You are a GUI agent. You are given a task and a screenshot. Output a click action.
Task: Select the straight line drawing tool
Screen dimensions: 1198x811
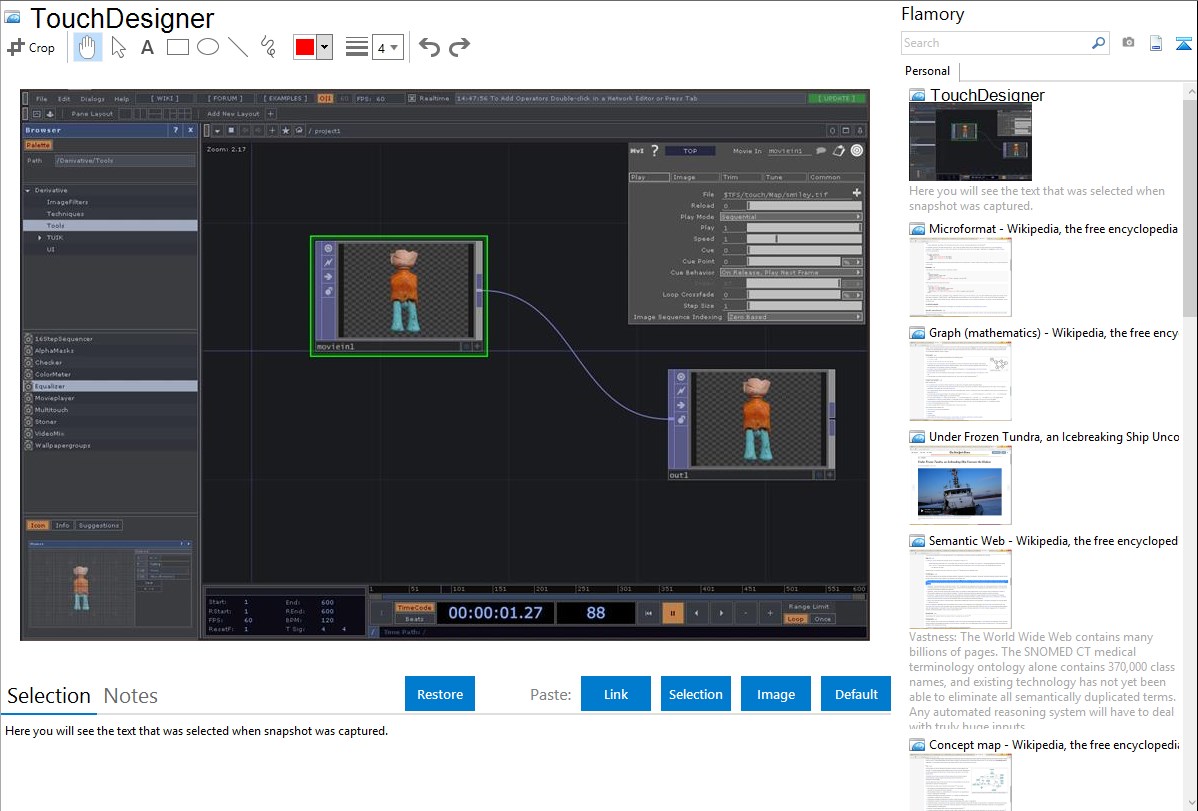point(238,47)
